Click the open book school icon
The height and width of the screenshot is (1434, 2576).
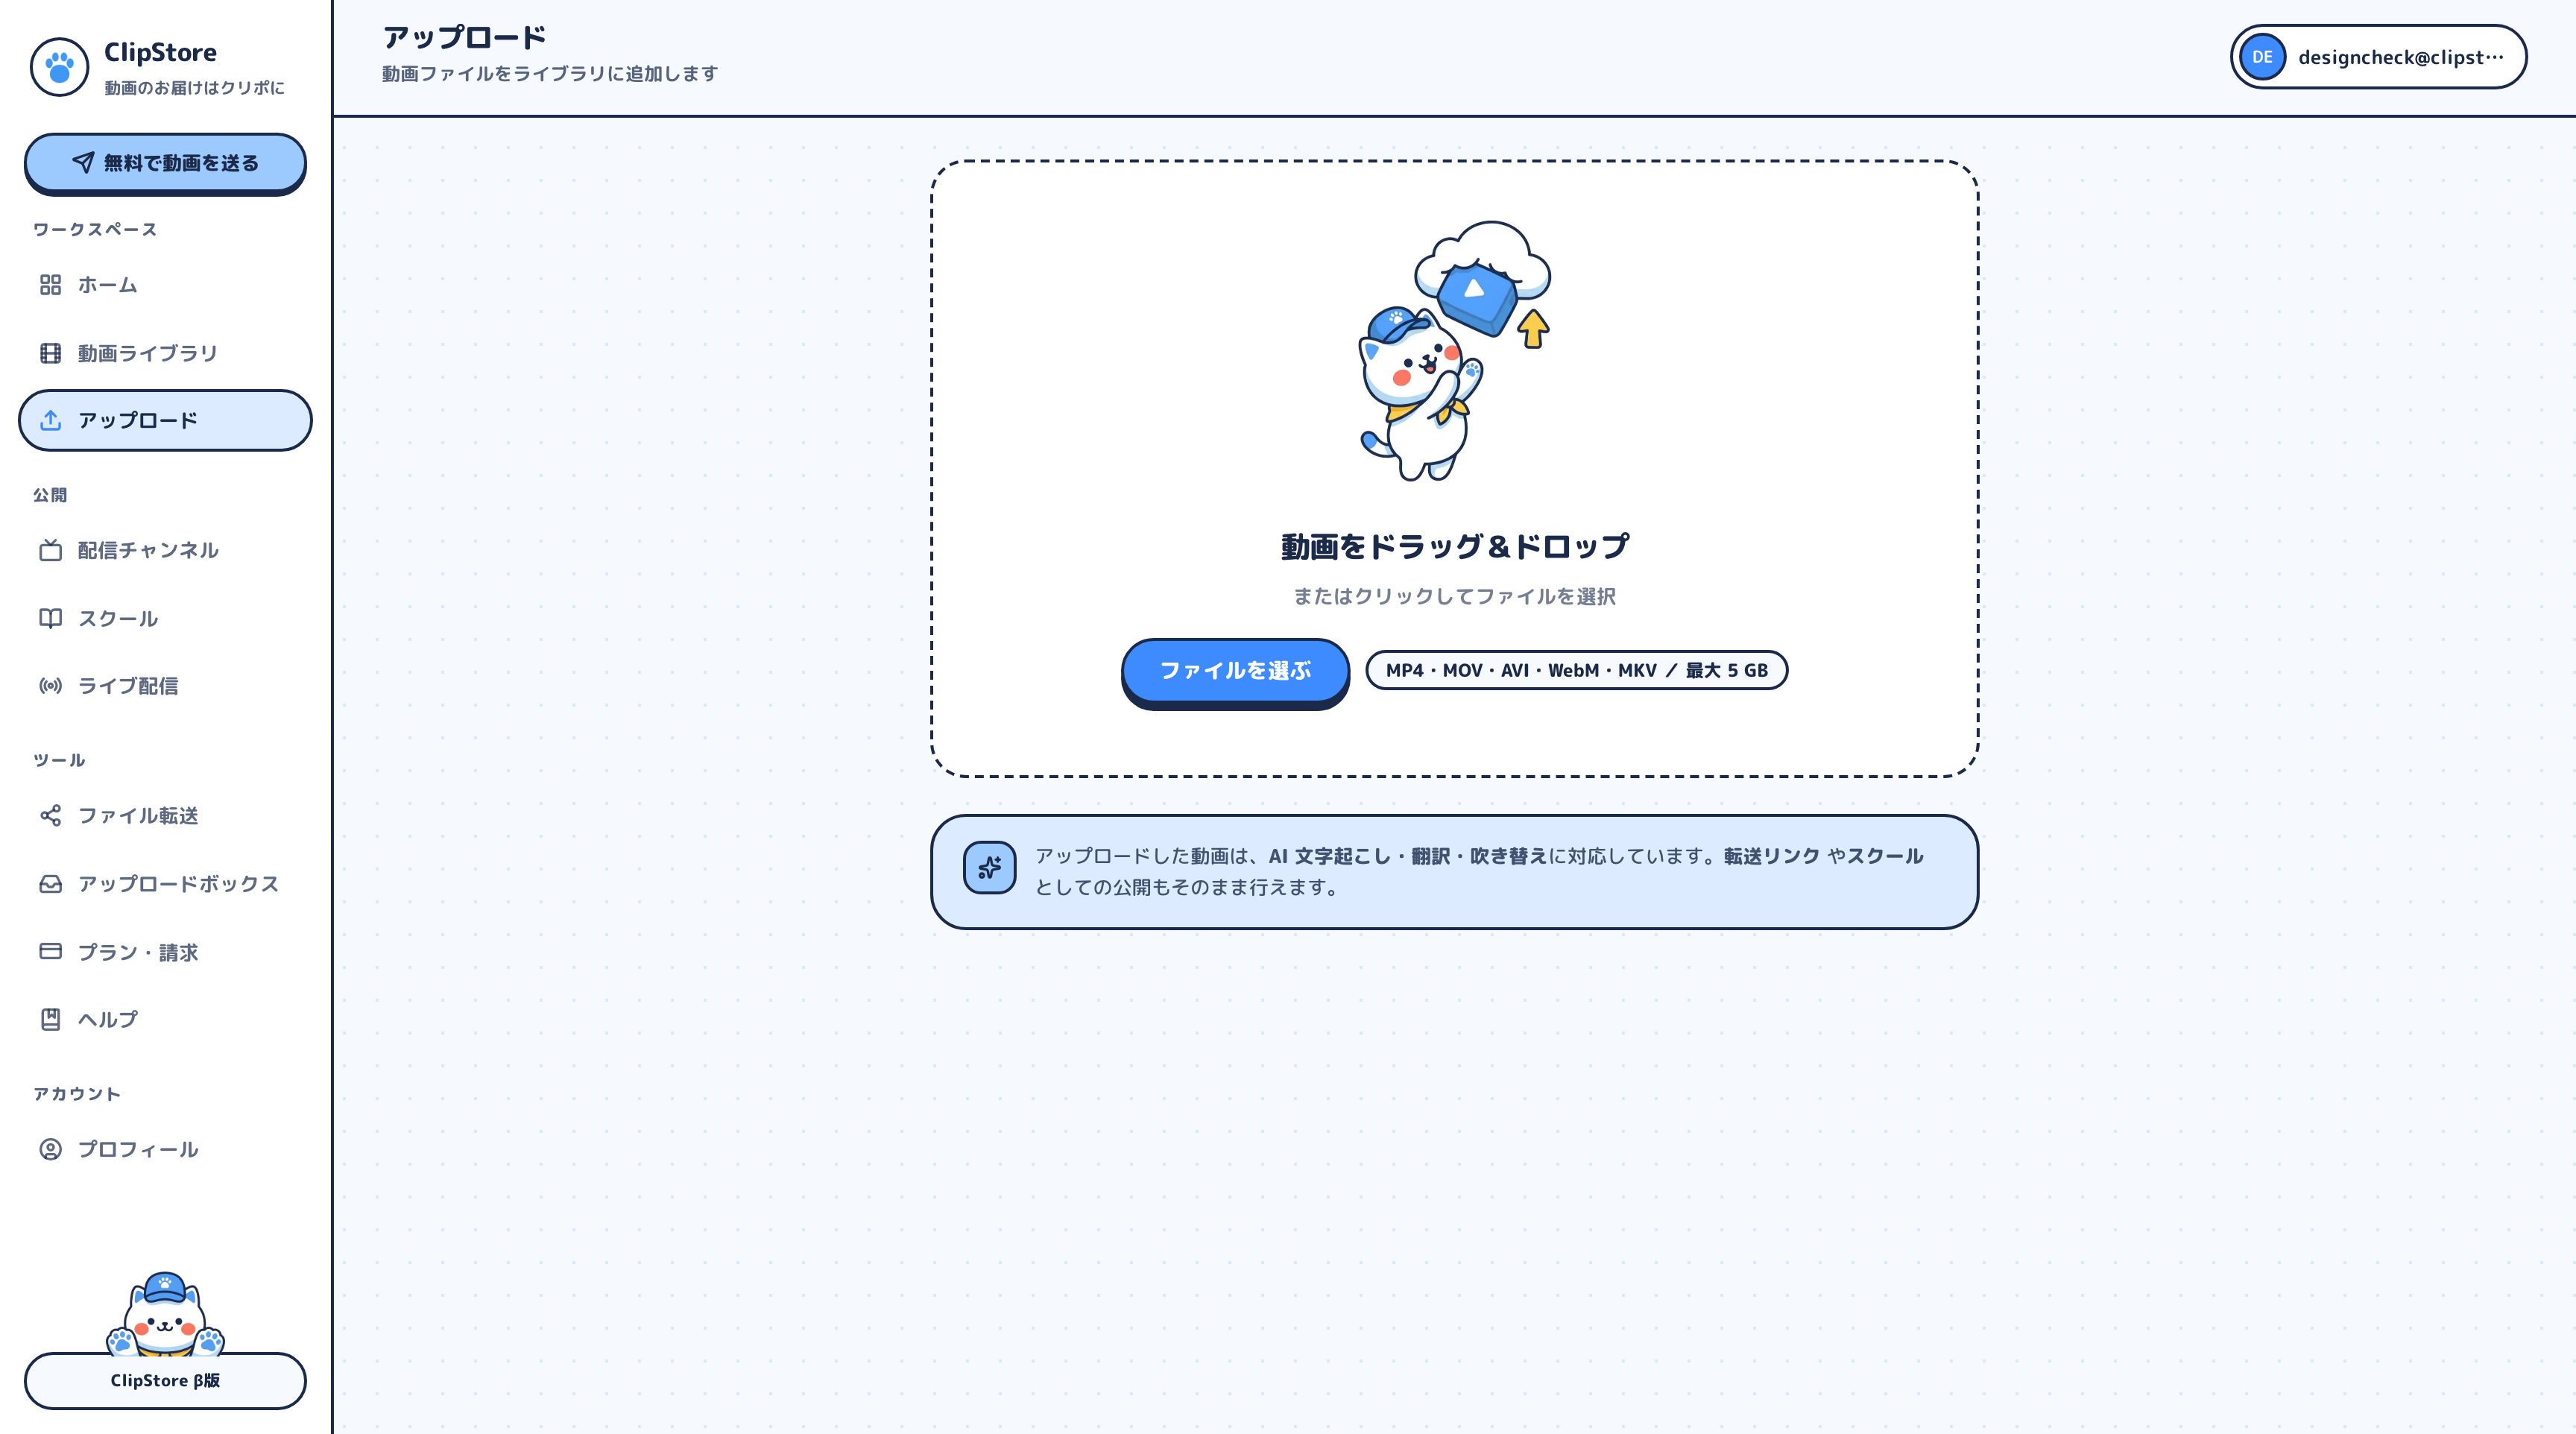point(51,618)
